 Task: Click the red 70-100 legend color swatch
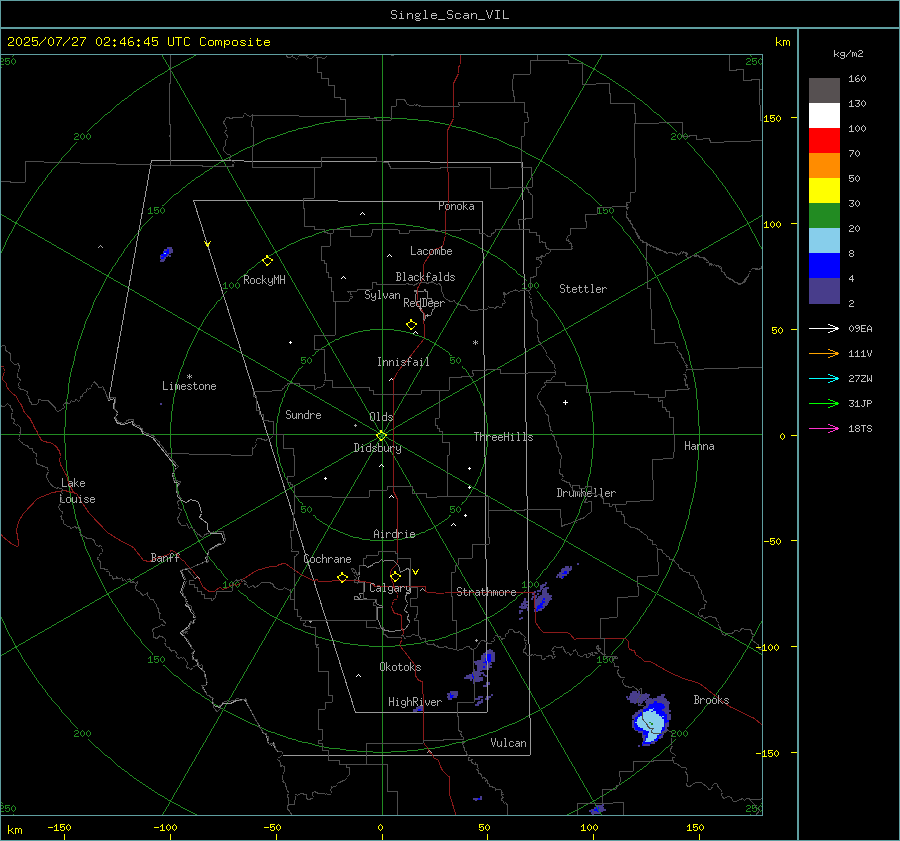coord(824,141)
